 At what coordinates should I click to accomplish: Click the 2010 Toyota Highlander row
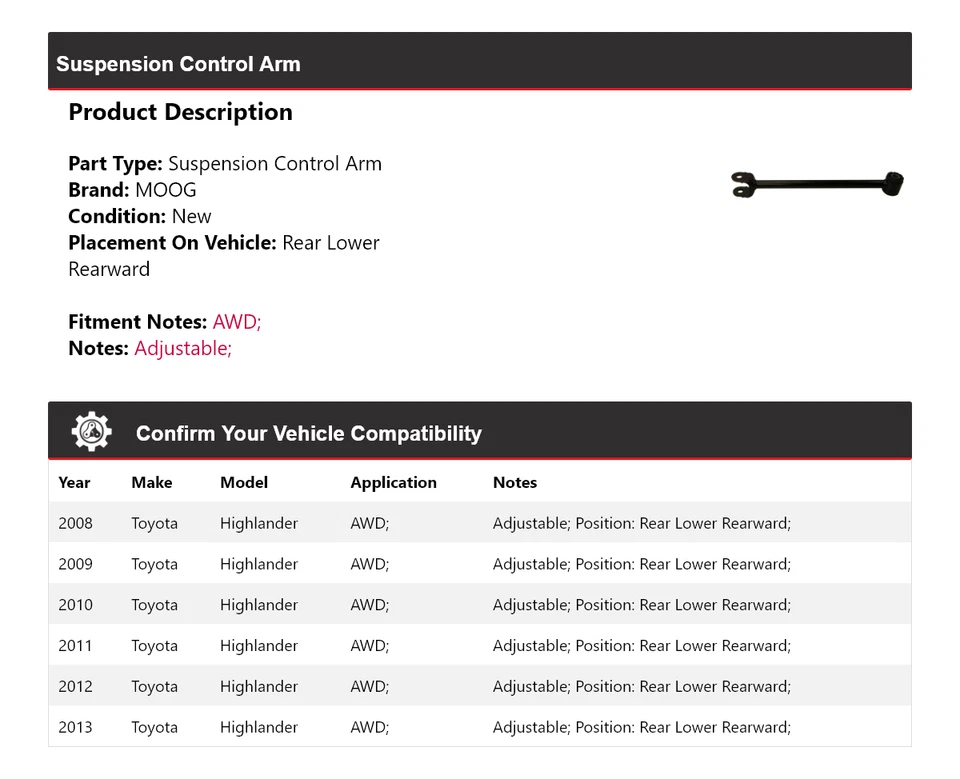pos(480,604)
